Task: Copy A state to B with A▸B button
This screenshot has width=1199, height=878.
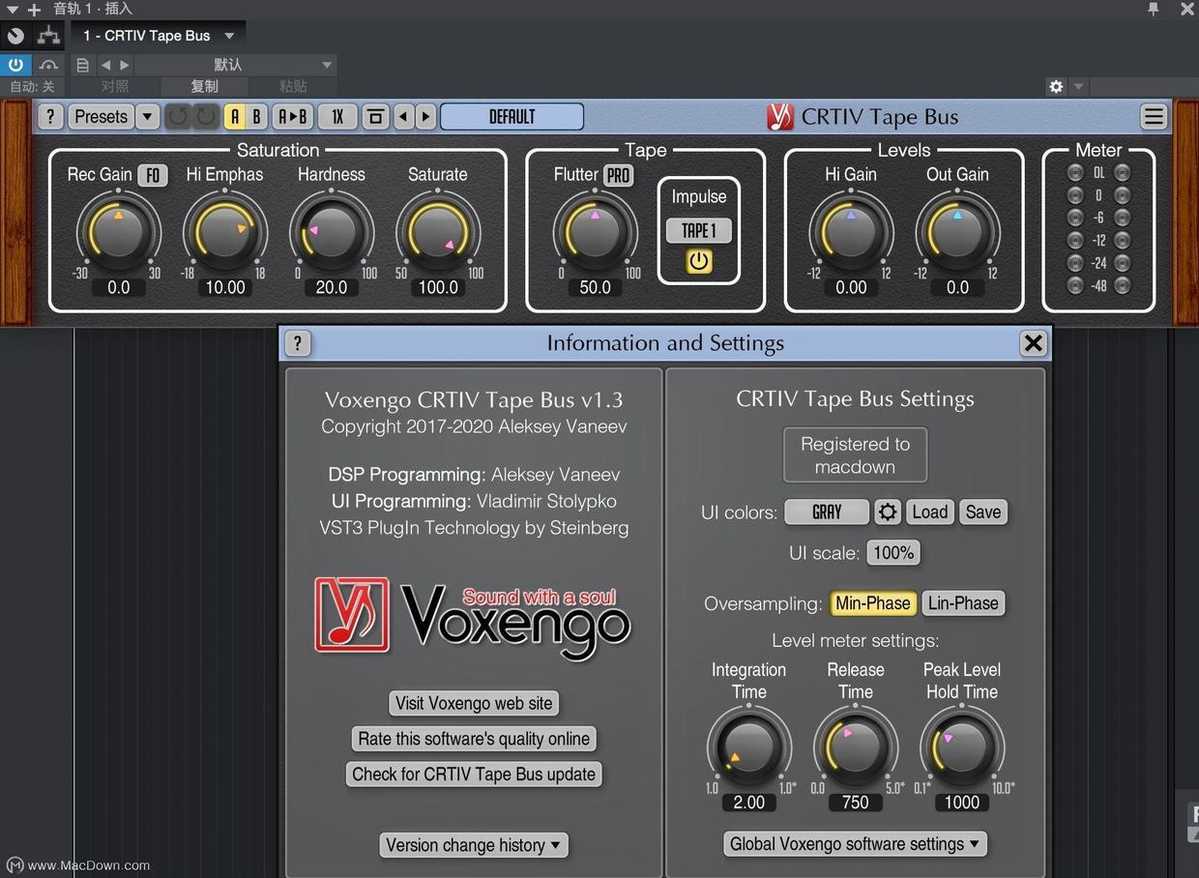Action: 293,117
